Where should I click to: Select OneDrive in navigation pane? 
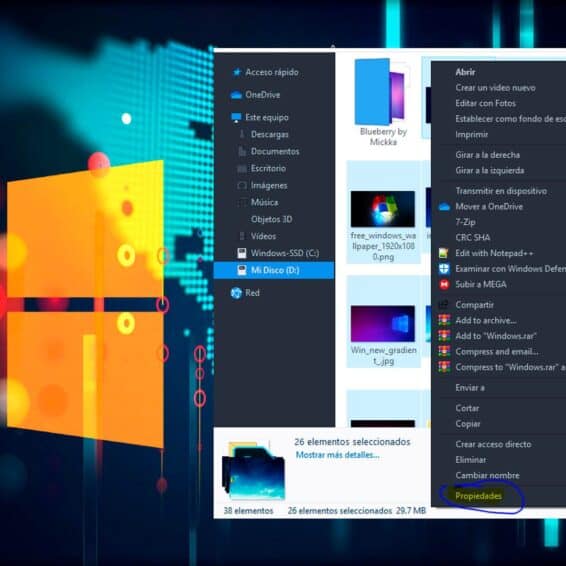coord(262,95)
